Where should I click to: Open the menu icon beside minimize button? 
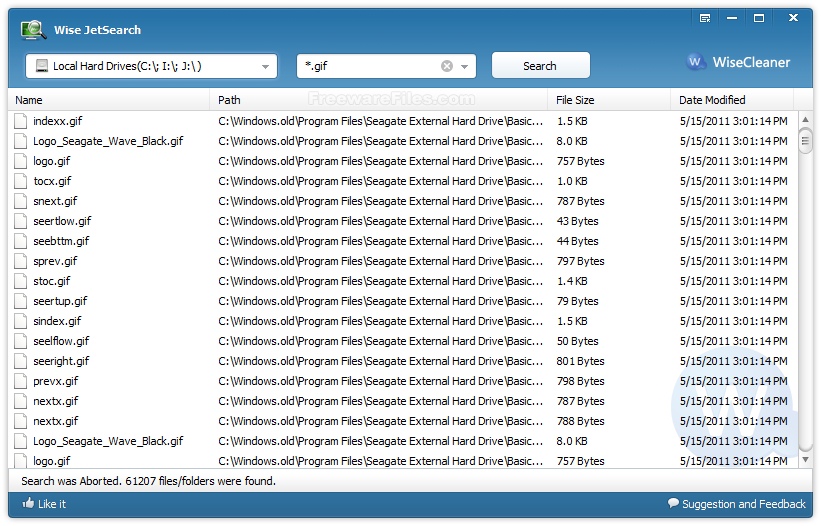(x=705, y=18)
